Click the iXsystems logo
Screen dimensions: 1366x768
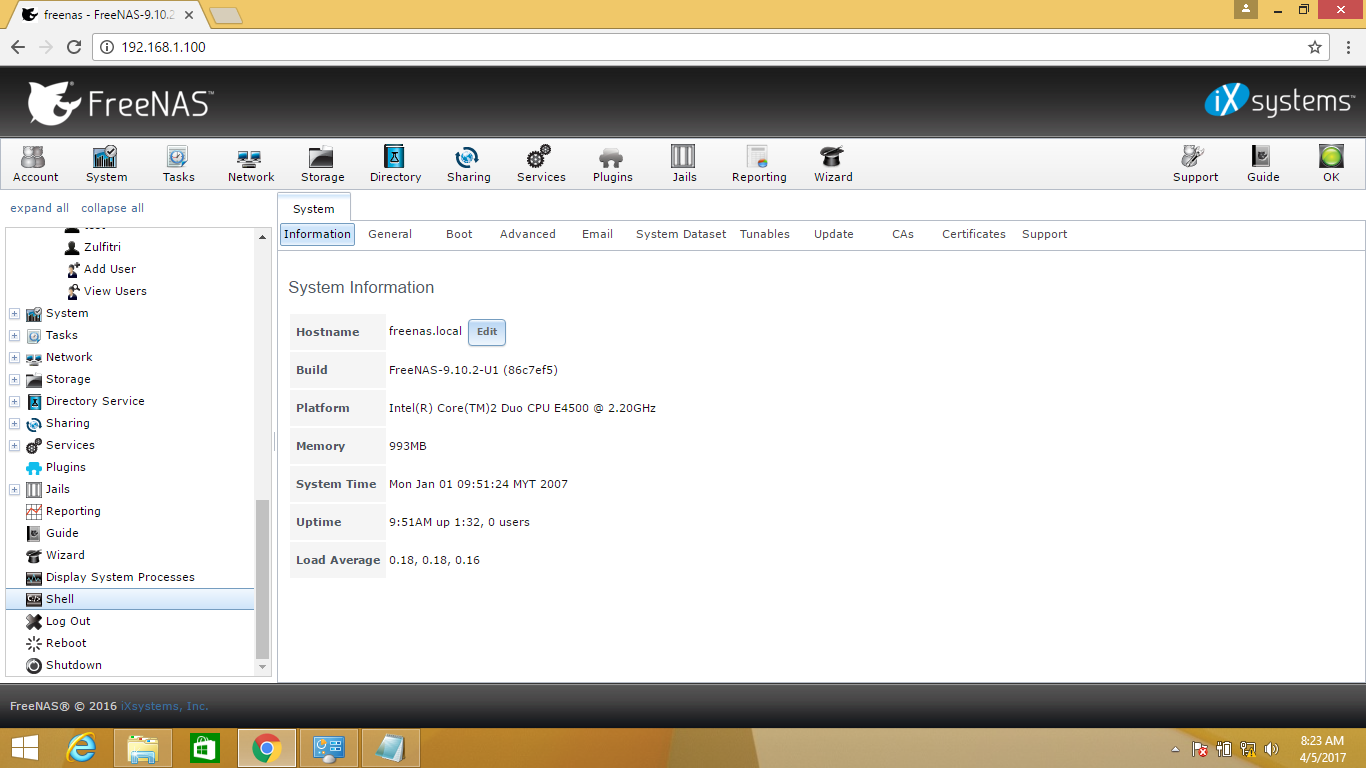point(1279,101)
